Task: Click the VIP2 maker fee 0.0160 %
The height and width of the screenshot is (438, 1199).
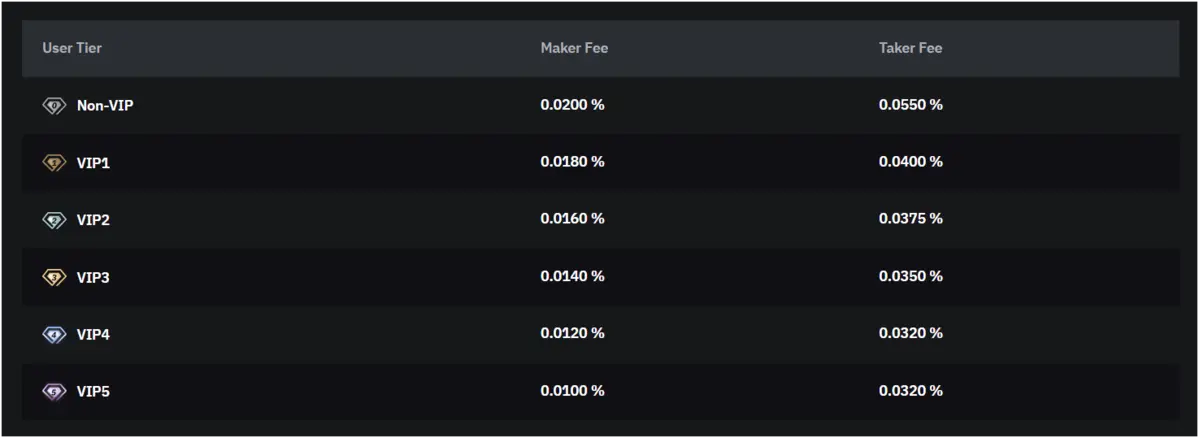Action: click(x=572, y=219)
